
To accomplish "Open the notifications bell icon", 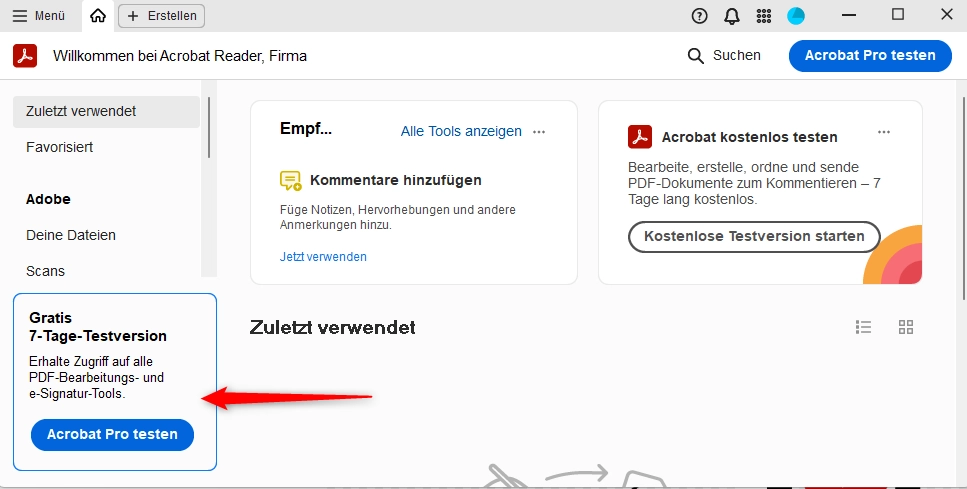I will pyautogui.click(x=731, y=16).
